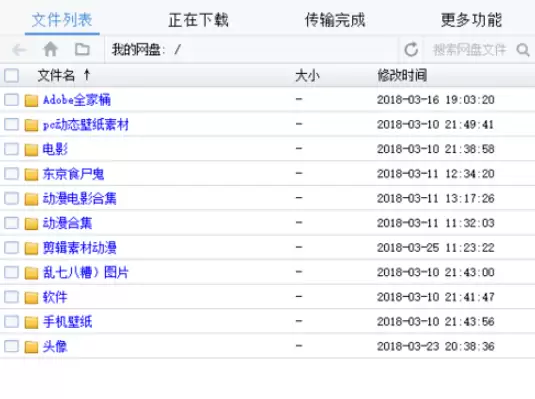
Task: Refresh the file list
Action: 411,50
